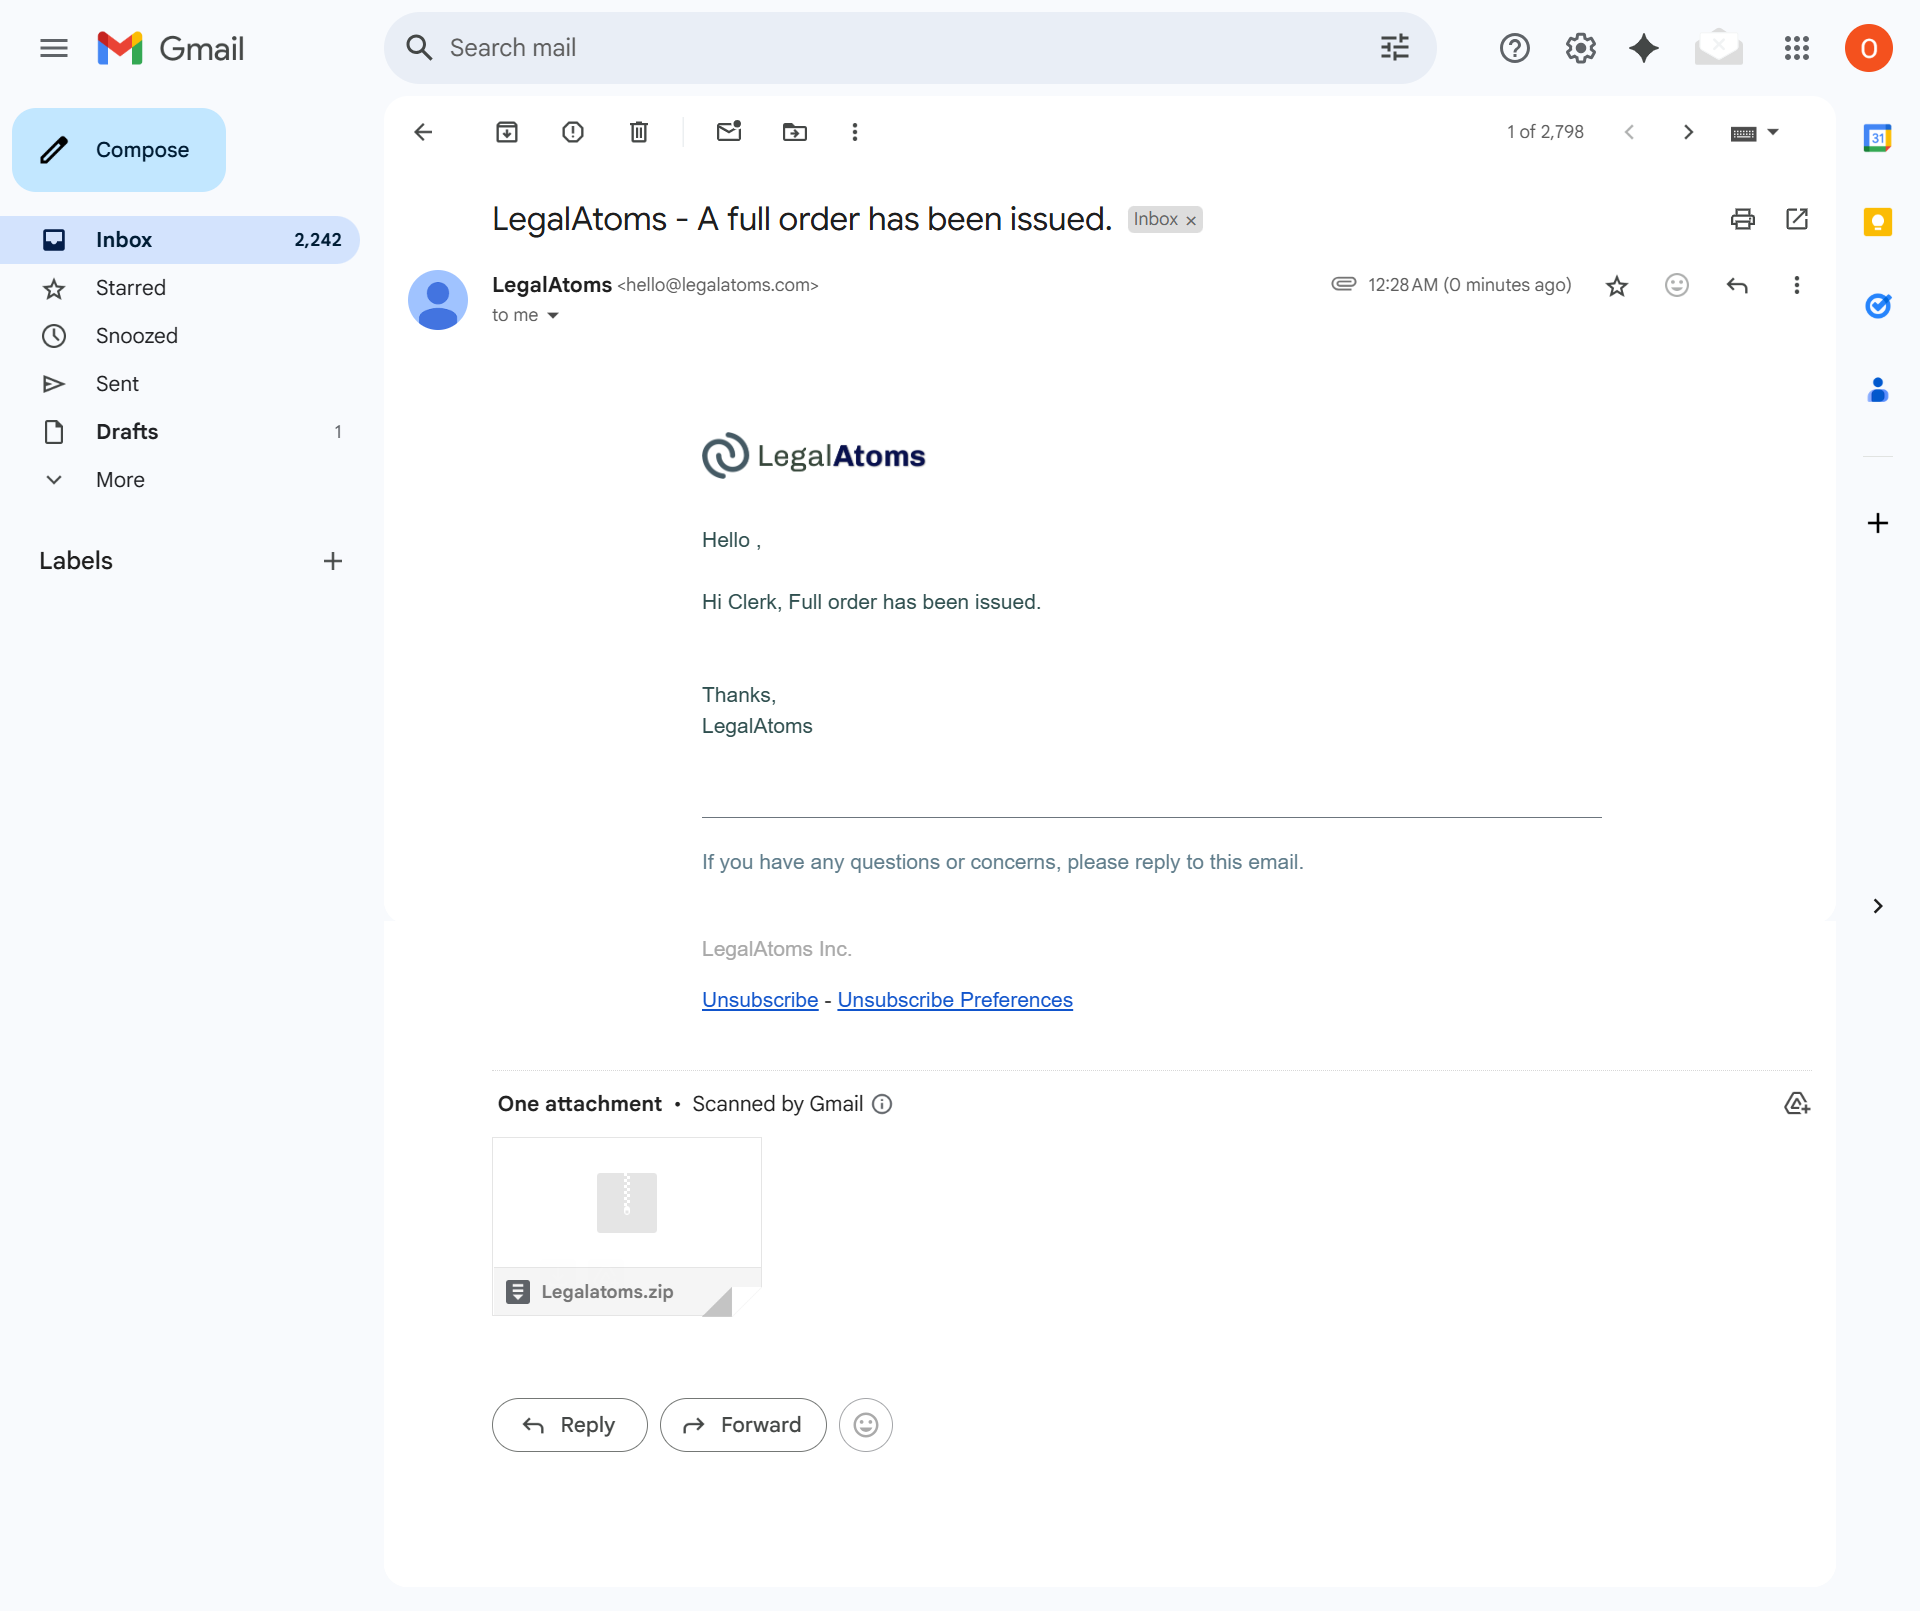
Task: Open the toolbar More options menu
Action: click(854, 132)
